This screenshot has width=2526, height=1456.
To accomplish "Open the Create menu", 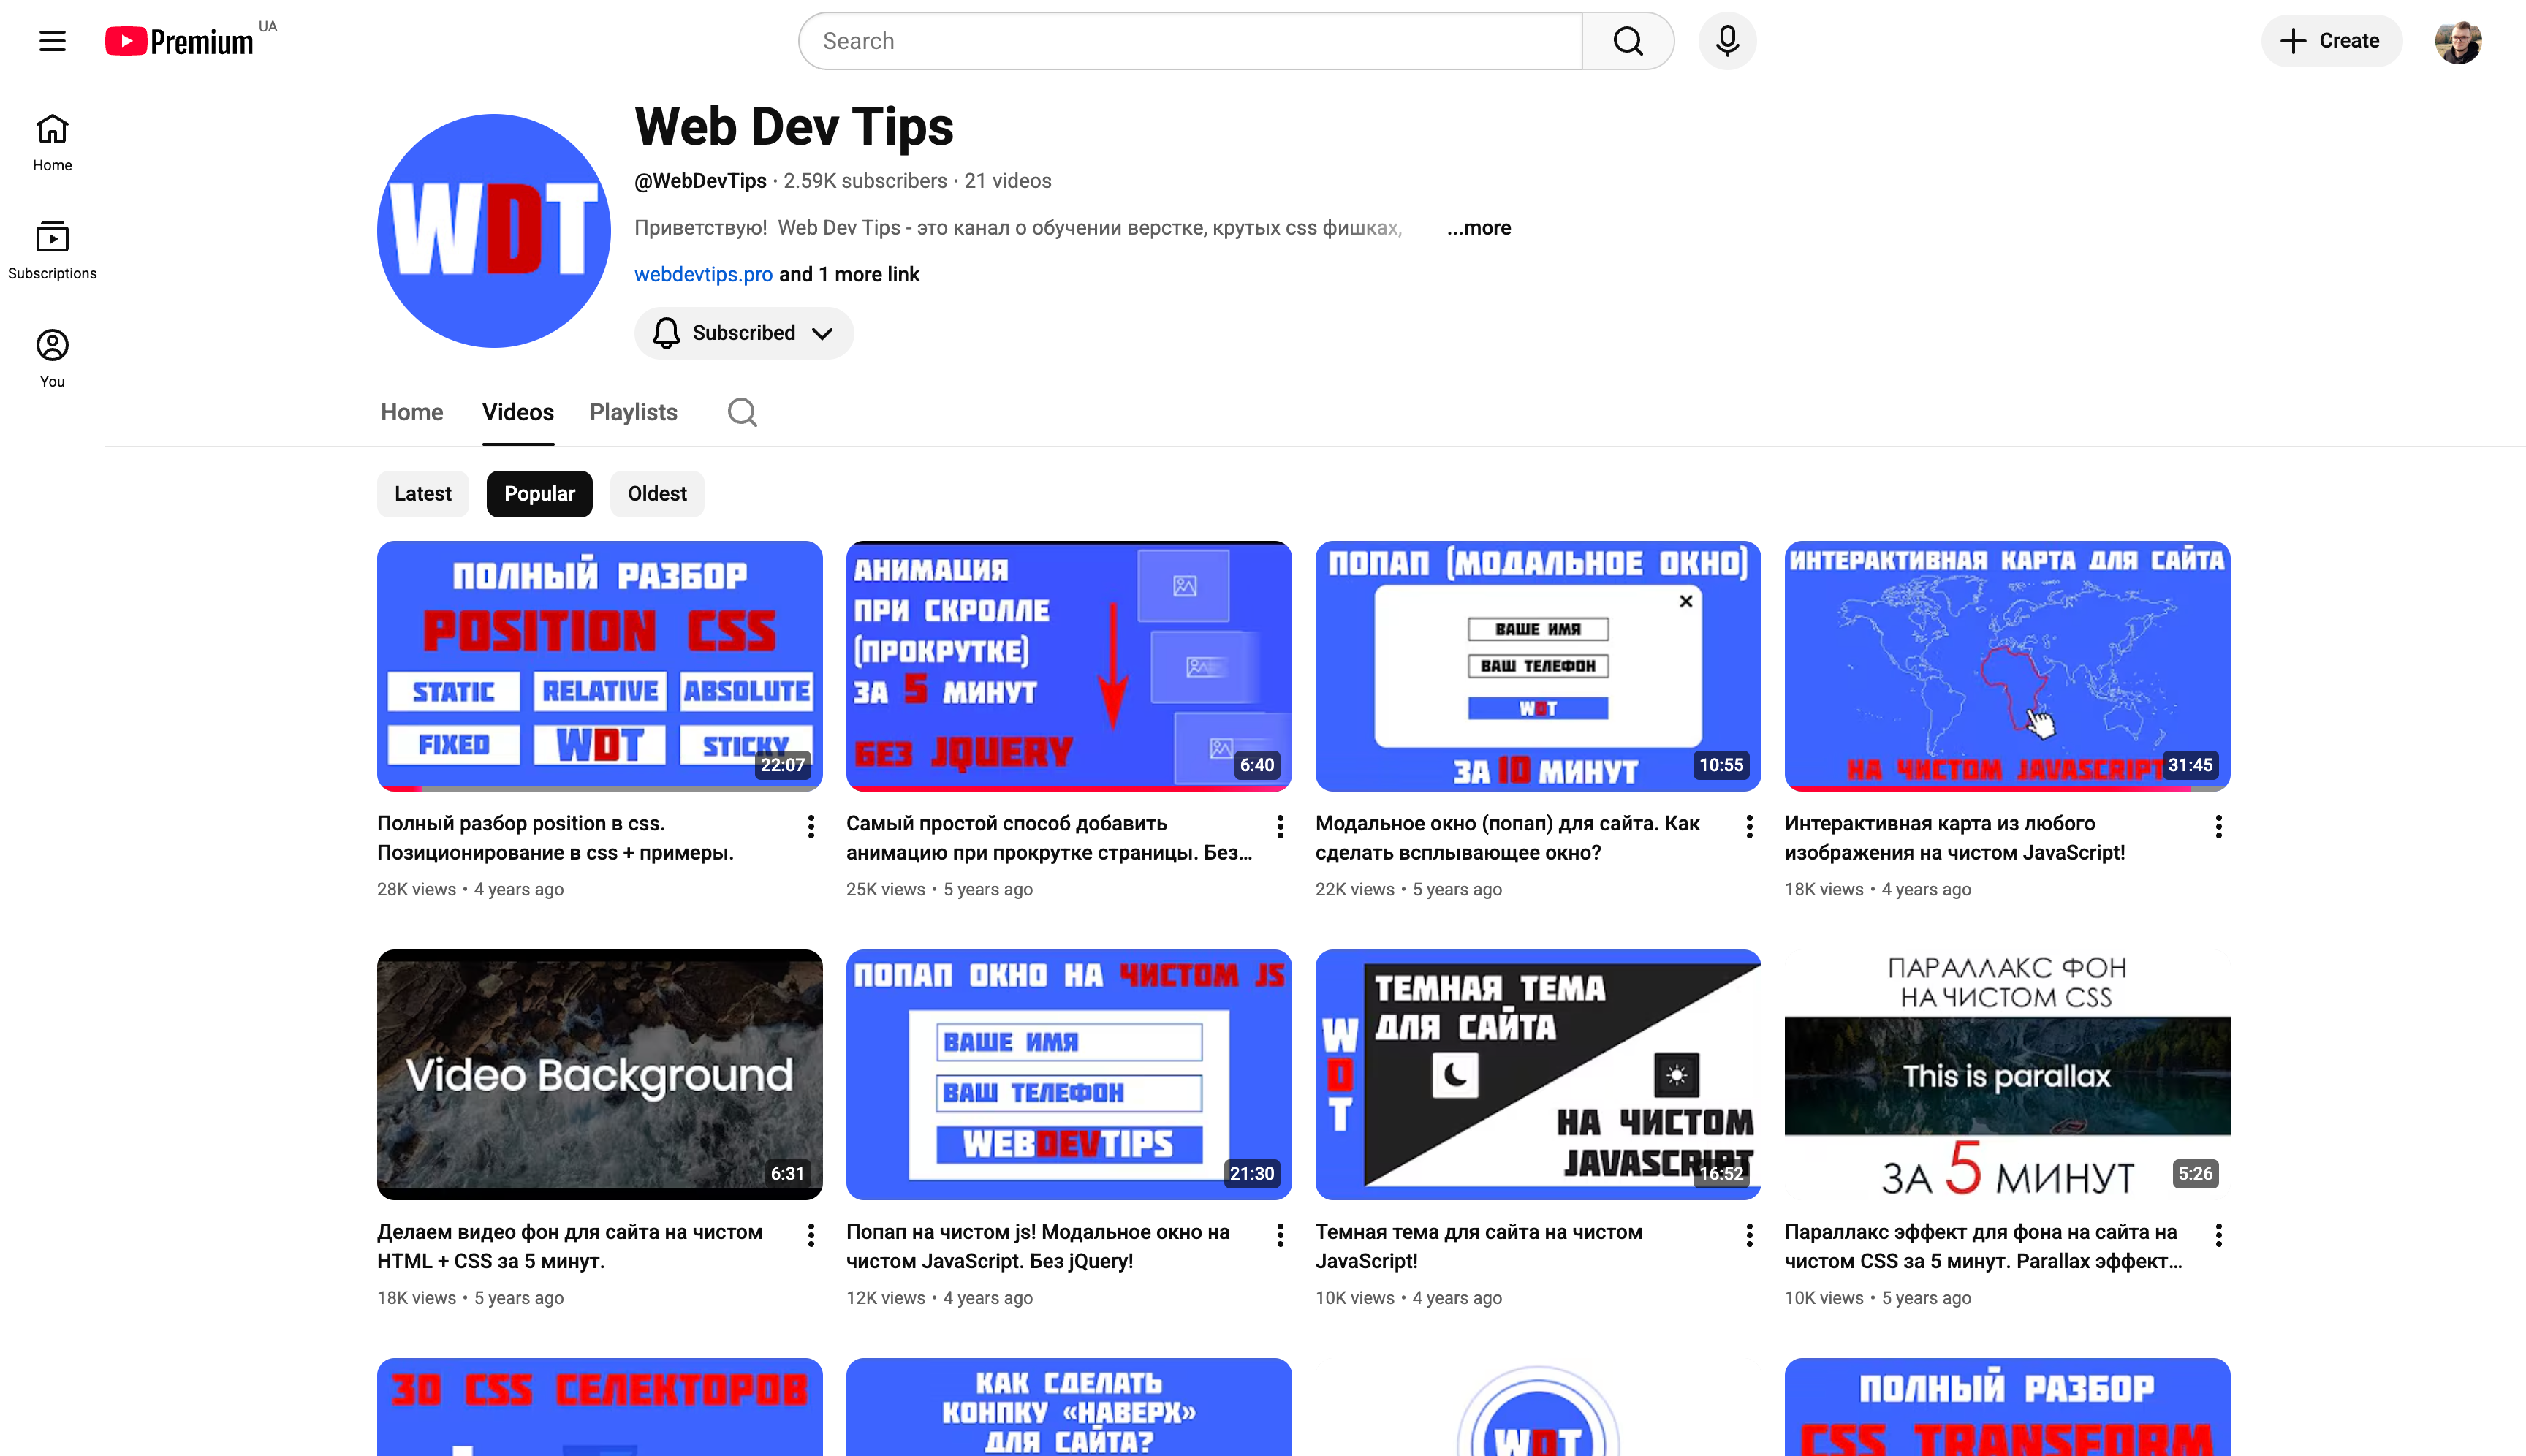I will click(x=2330, y=41).
